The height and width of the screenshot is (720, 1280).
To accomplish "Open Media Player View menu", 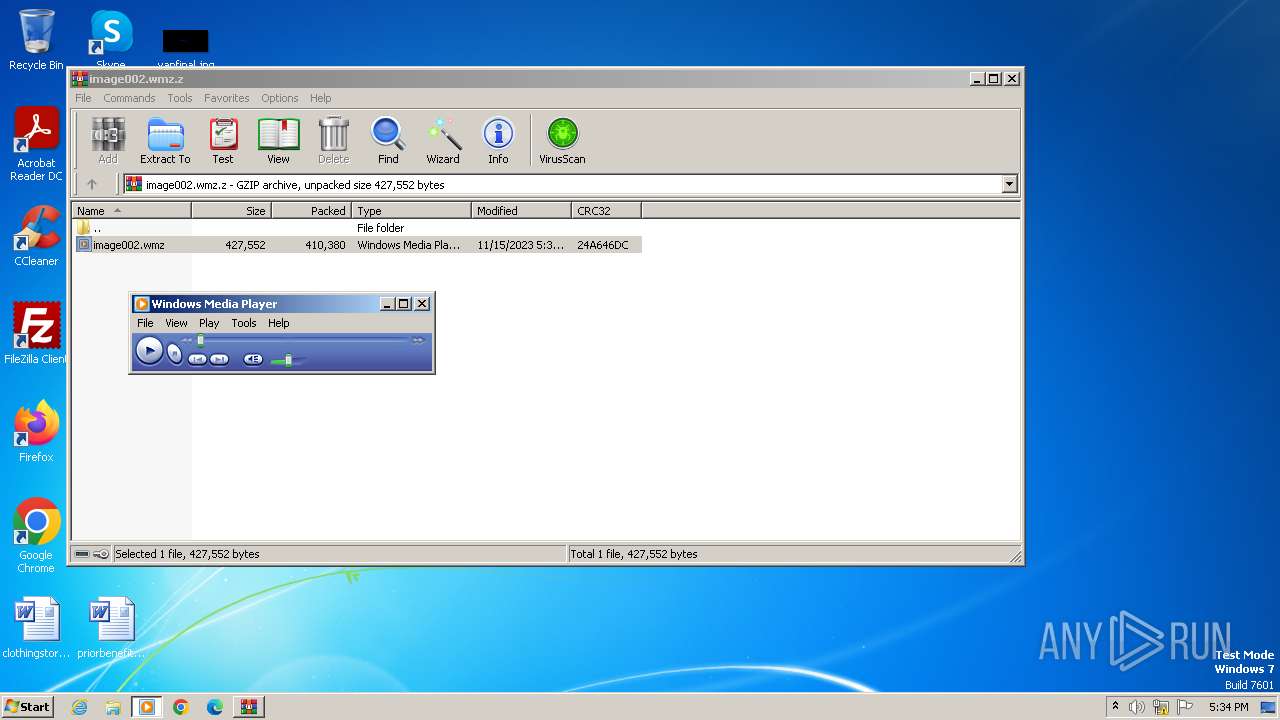I will pos(176,323).
